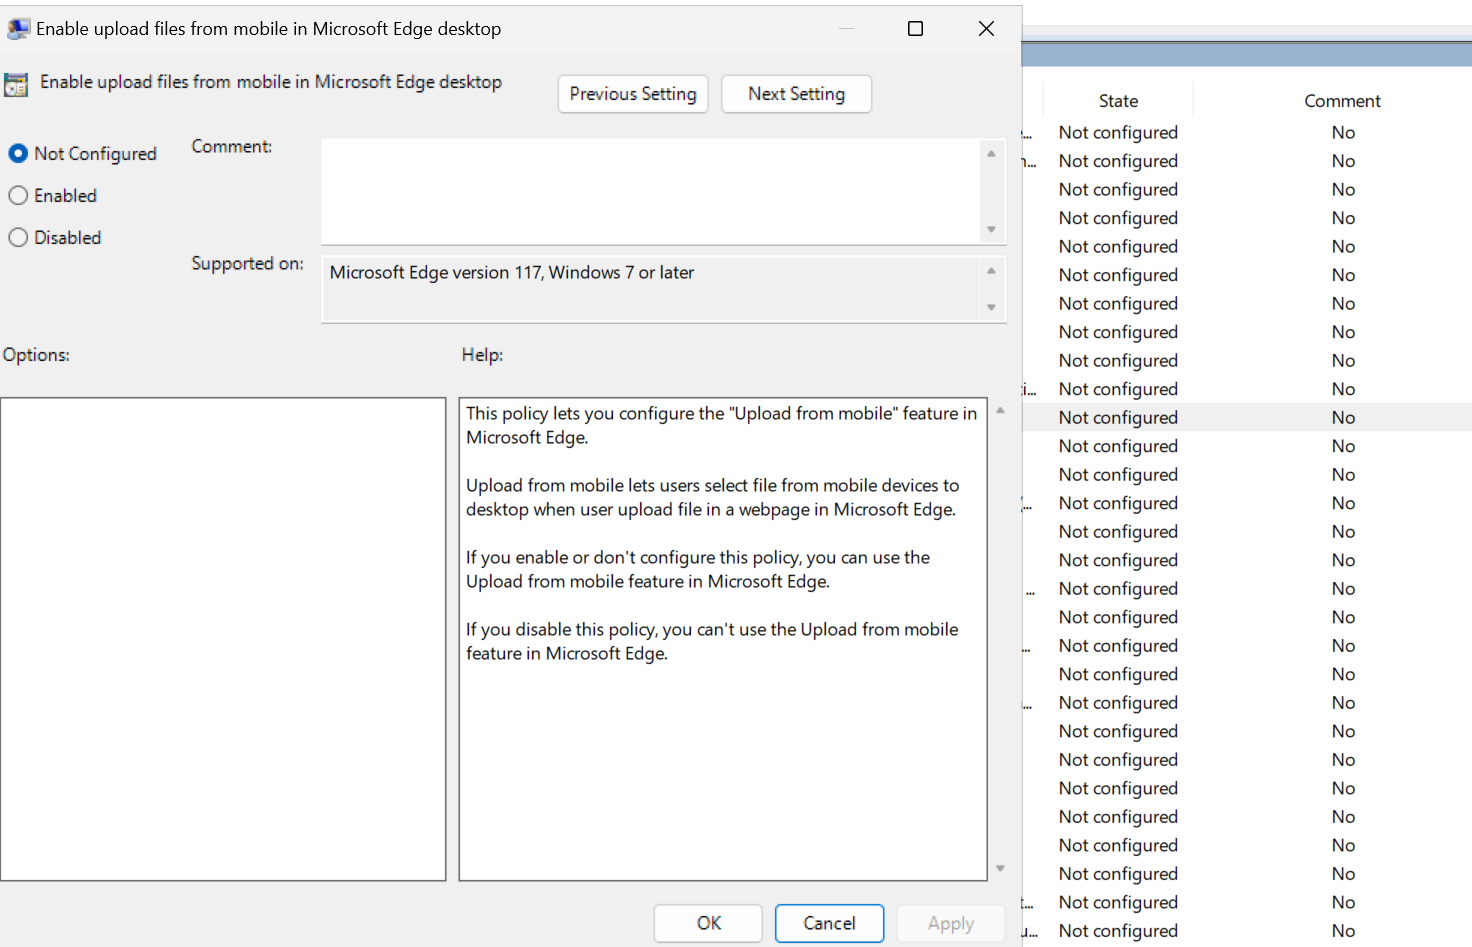Image resolution: width=1472 pixels, height=947 pixels.
Task: Click the policy setting icon beside the heading
Action: click(x=16, y=83)
